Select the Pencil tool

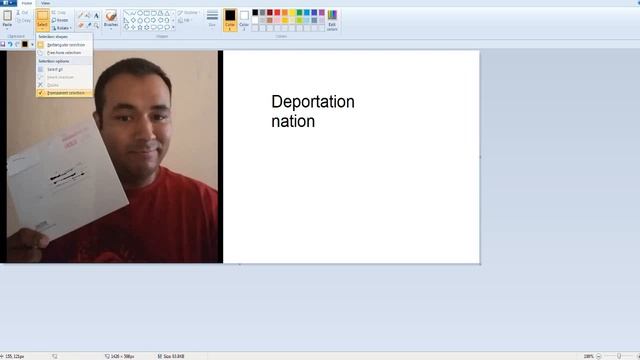point(80,16)
